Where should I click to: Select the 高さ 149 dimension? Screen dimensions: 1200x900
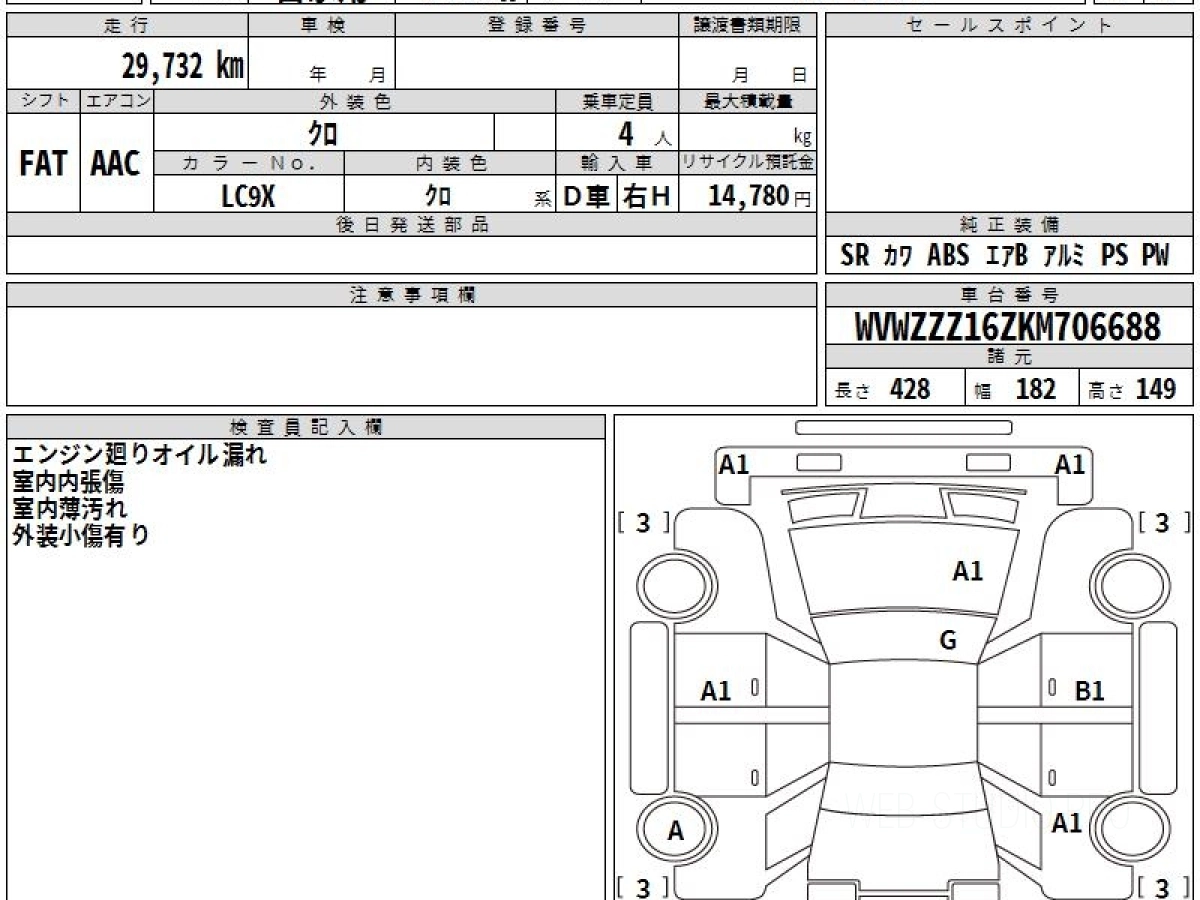pyautogui.click(x=1133, y=389)
